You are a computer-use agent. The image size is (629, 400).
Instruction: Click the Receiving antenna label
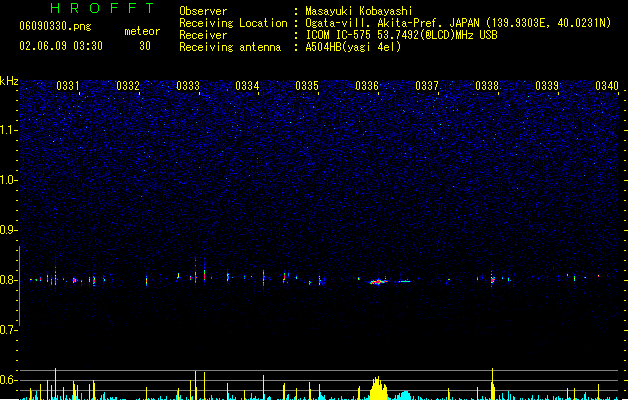(x=230, y=47)
